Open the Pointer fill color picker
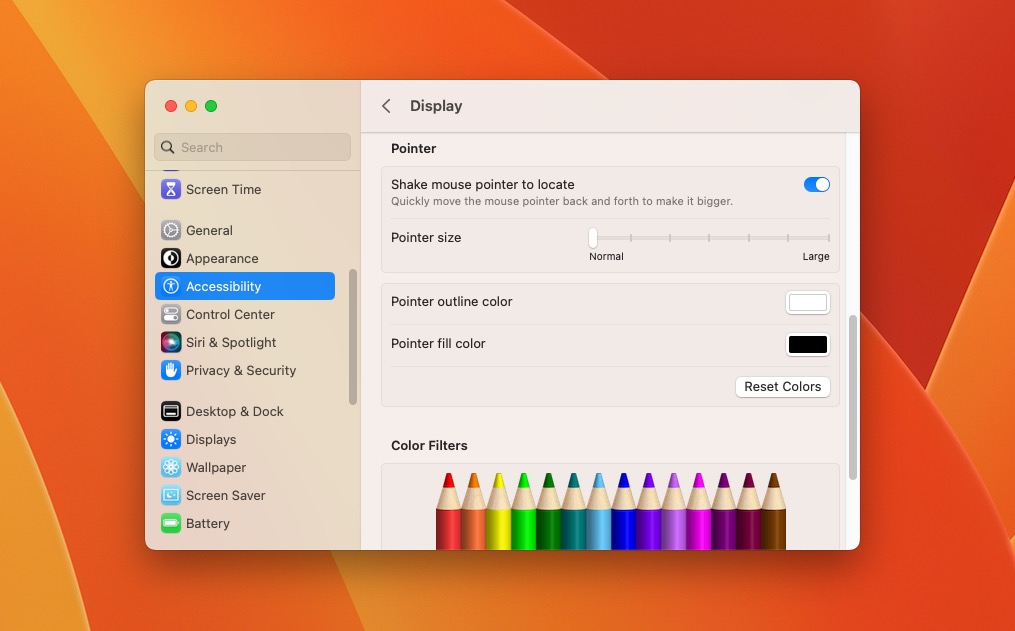Image resolution: width=1015 pixels, height=631 pixels. (807, 344)
